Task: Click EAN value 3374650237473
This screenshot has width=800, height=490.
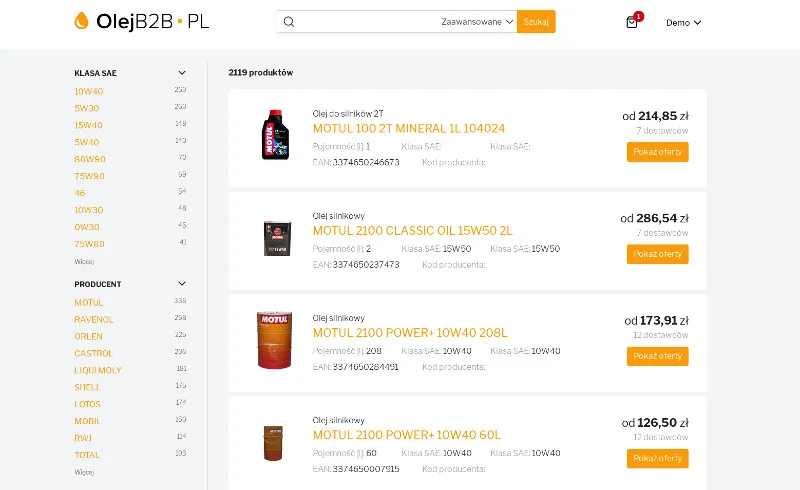Action: click(366, 264)
